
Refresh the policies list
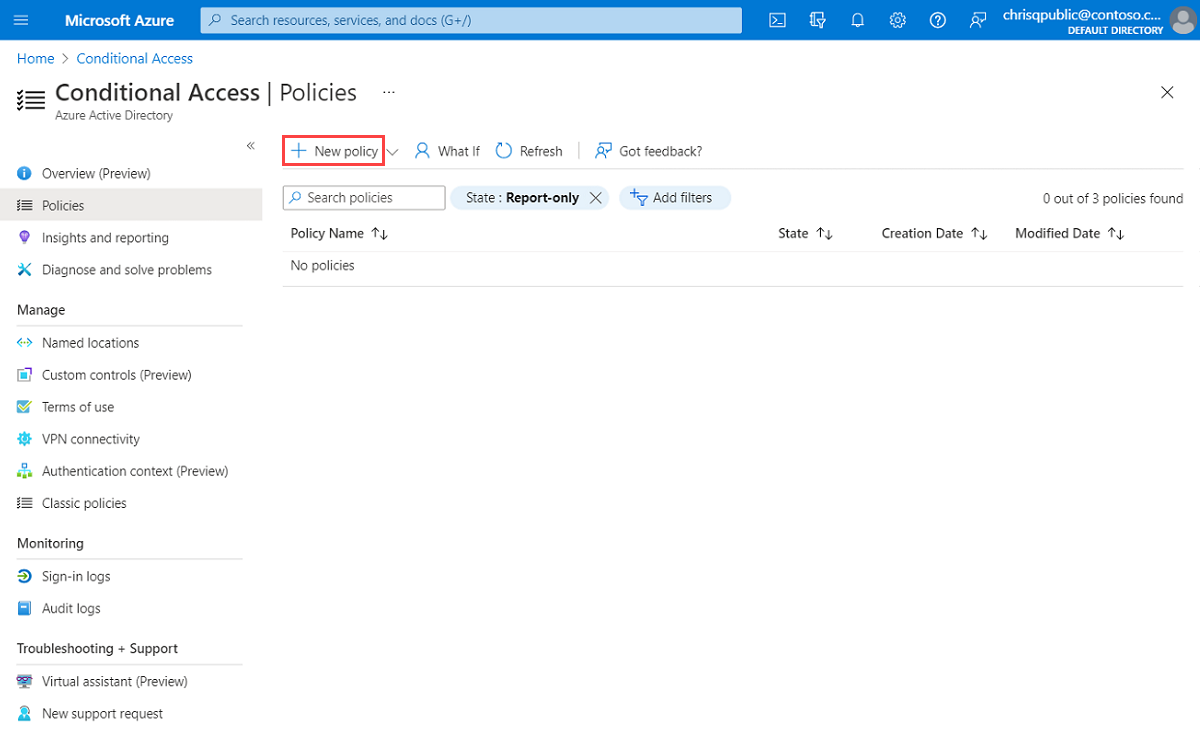click(x=529, y=151)
